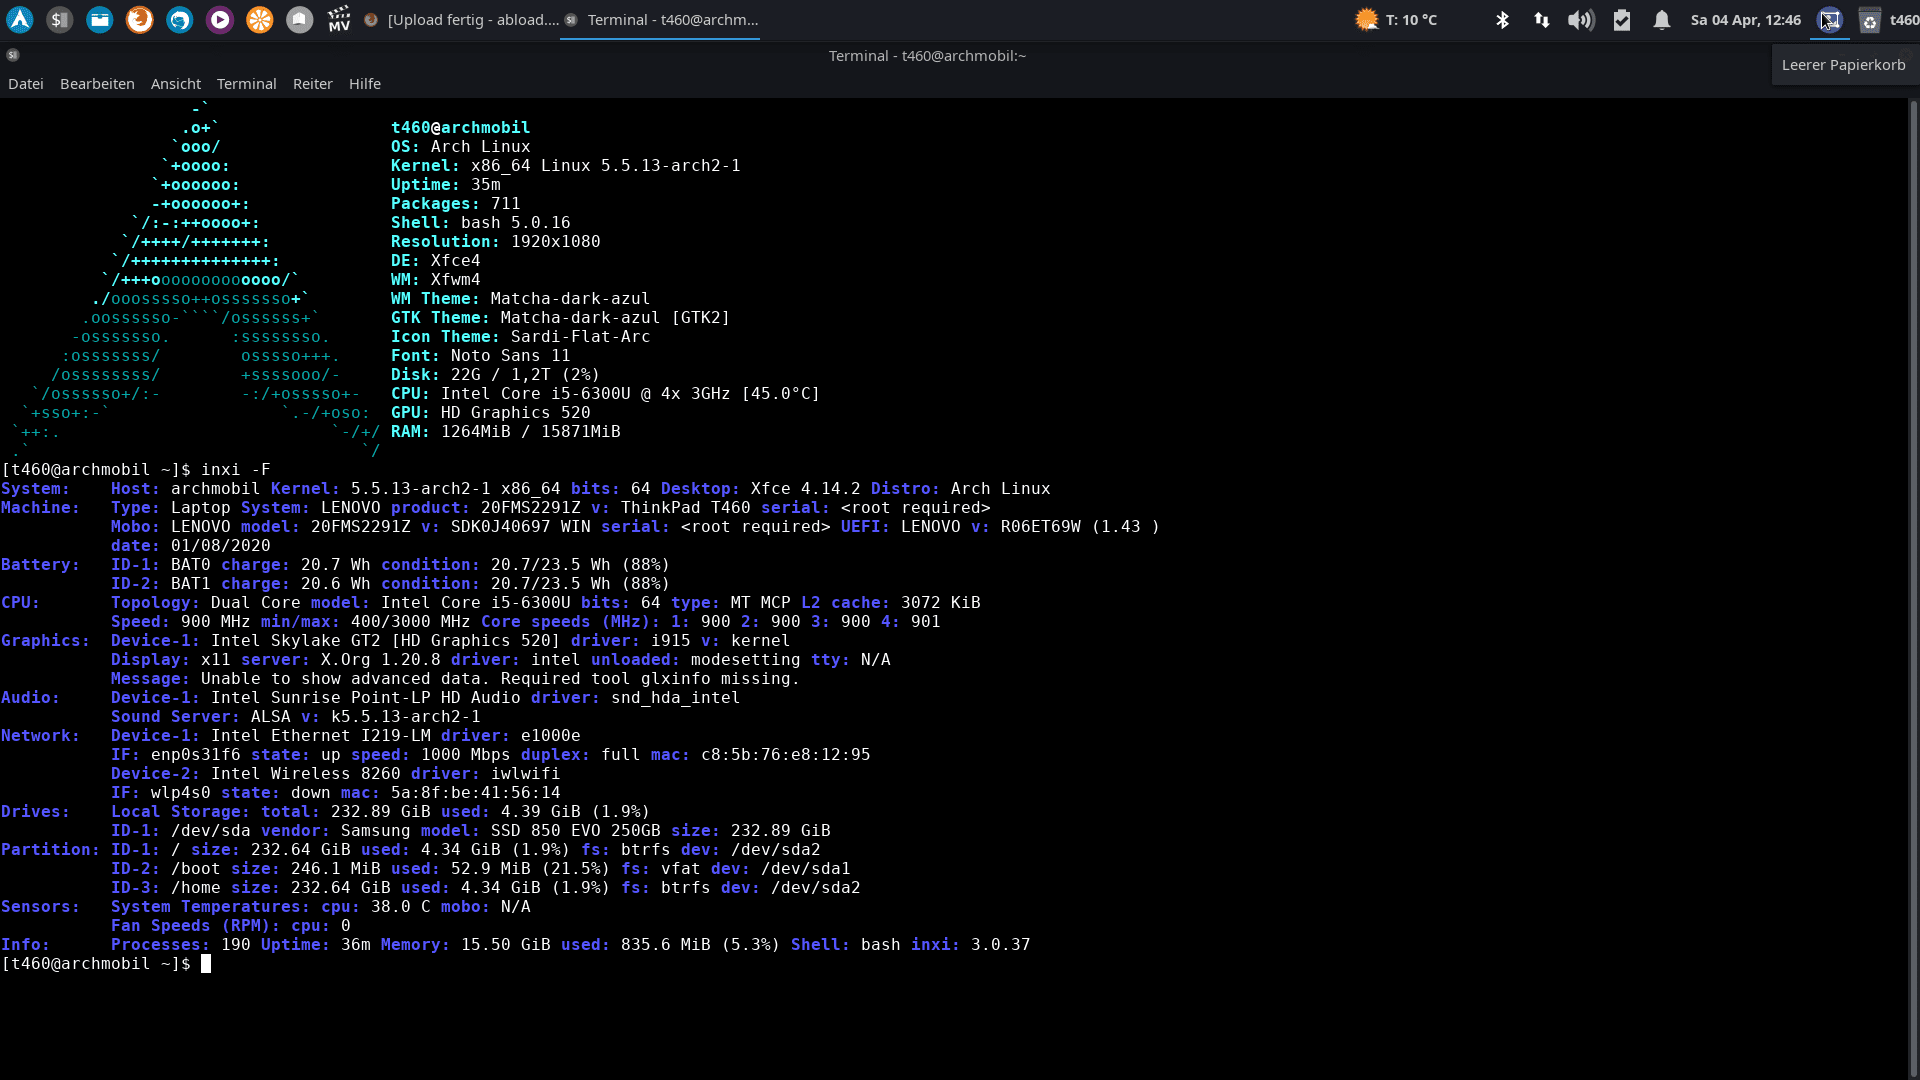The width and height of the screenshot is (1920, 1080).
Task: Click the 'Shell: bash 5.0.16' line
Action: coord(480,222)
